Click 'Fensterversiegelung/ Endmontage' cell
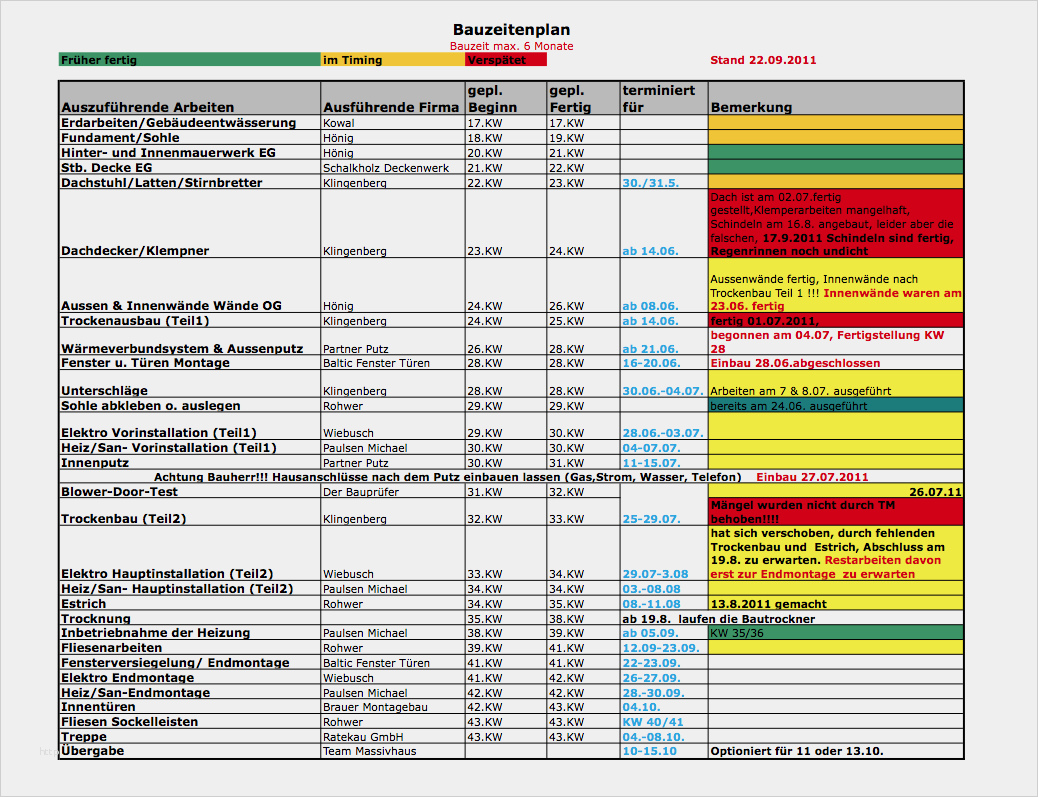1038x797 pixels. pyautogui.click(x=189, y=663)
